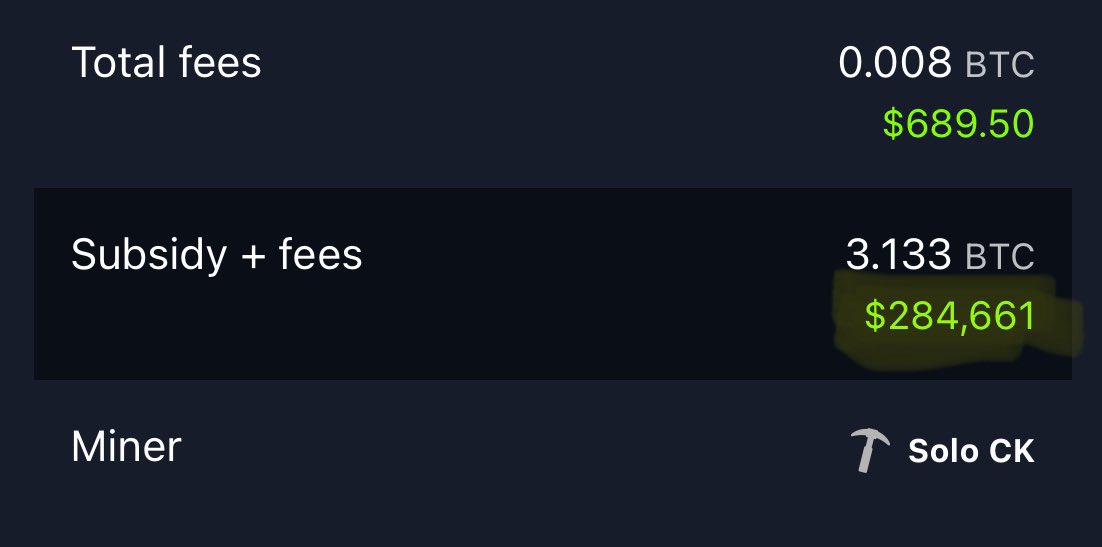Click the Subsidy + fees label
Viewport: 1102px width, 547px height.
pyautogui.click(x=216, y=256)
